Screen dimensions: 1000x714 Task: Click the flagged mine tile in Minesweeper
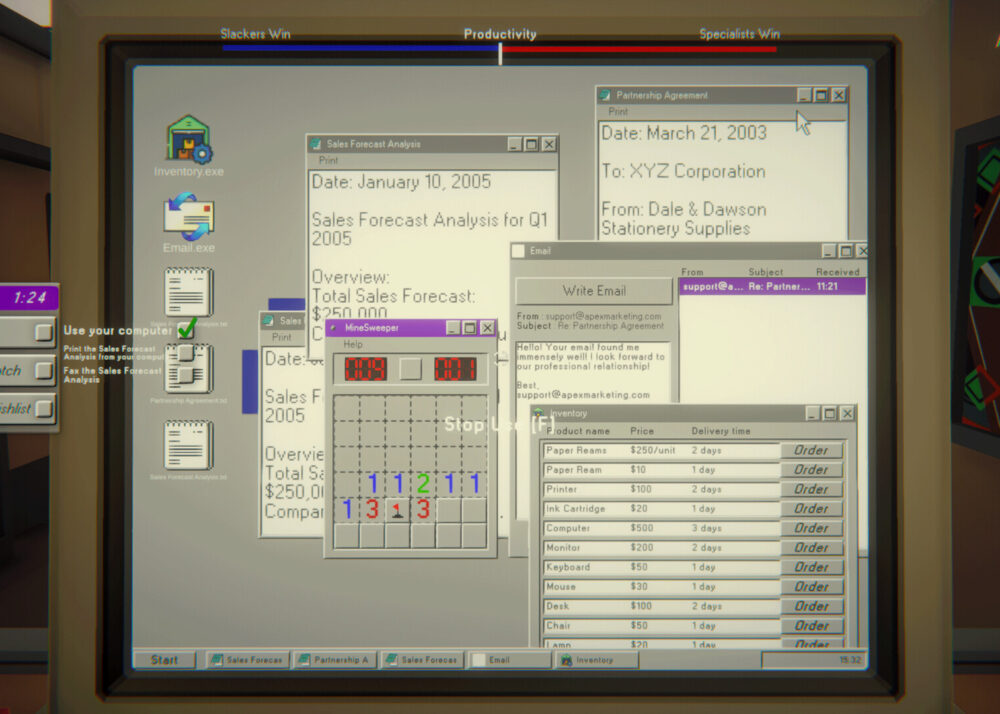397,510
